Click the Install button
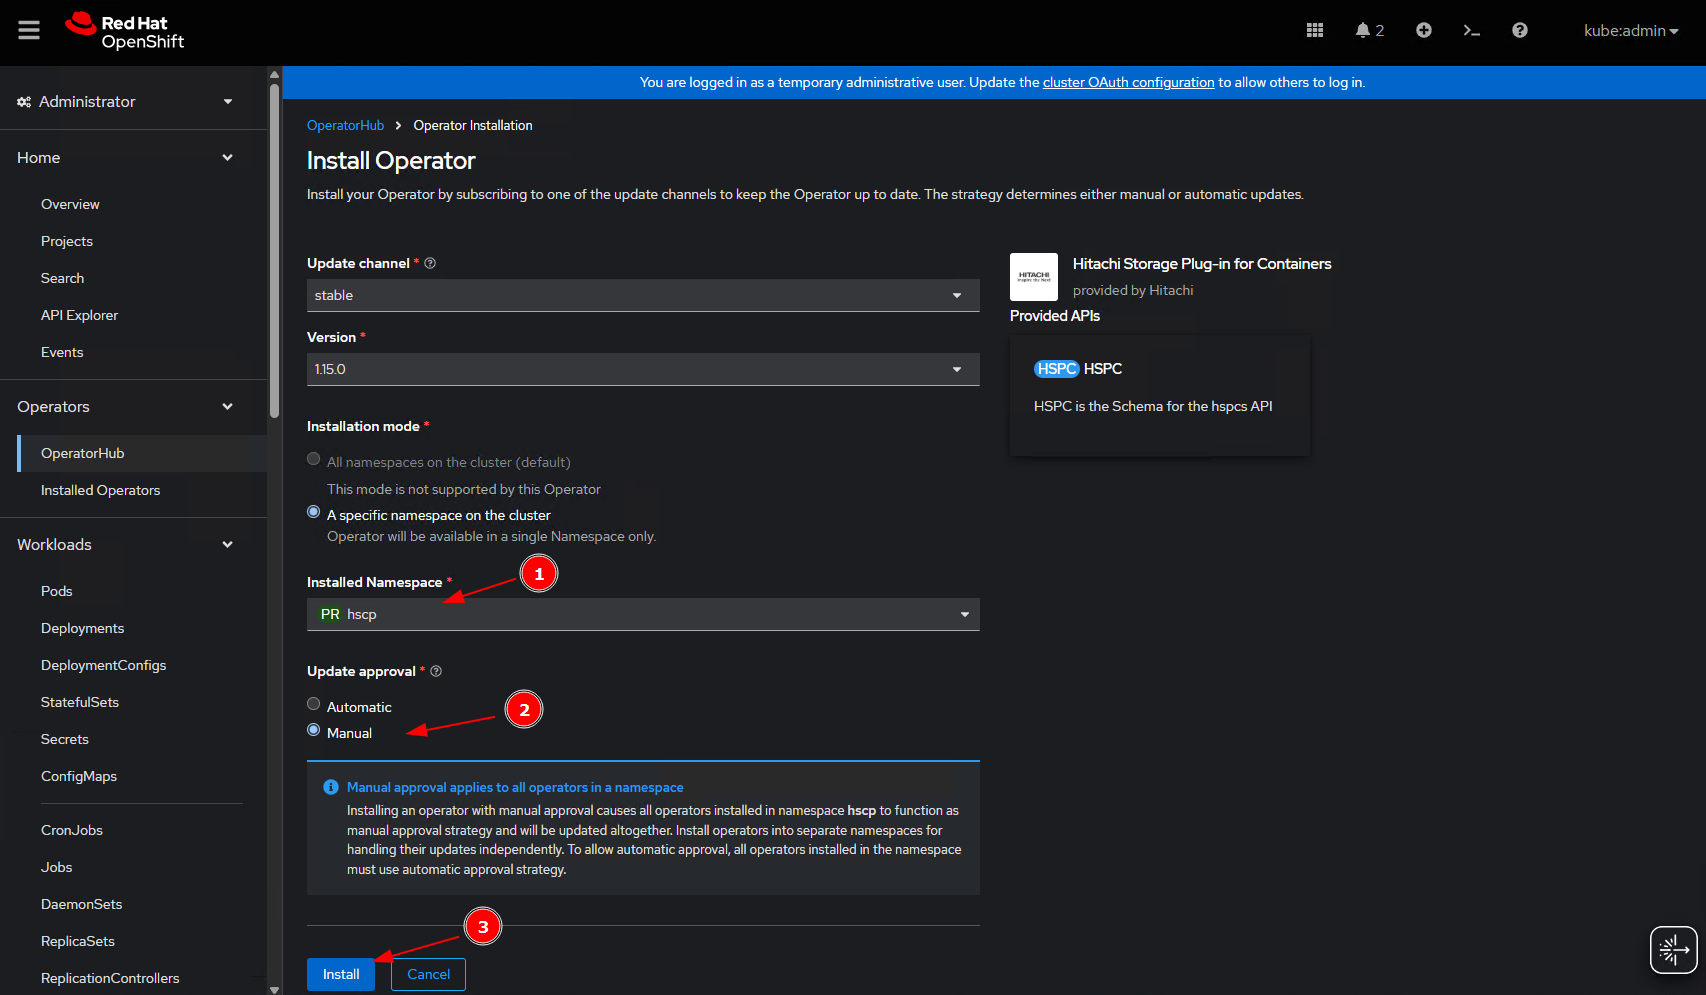The width and height of the screenshot is (1706, 995). coord(341,974)
